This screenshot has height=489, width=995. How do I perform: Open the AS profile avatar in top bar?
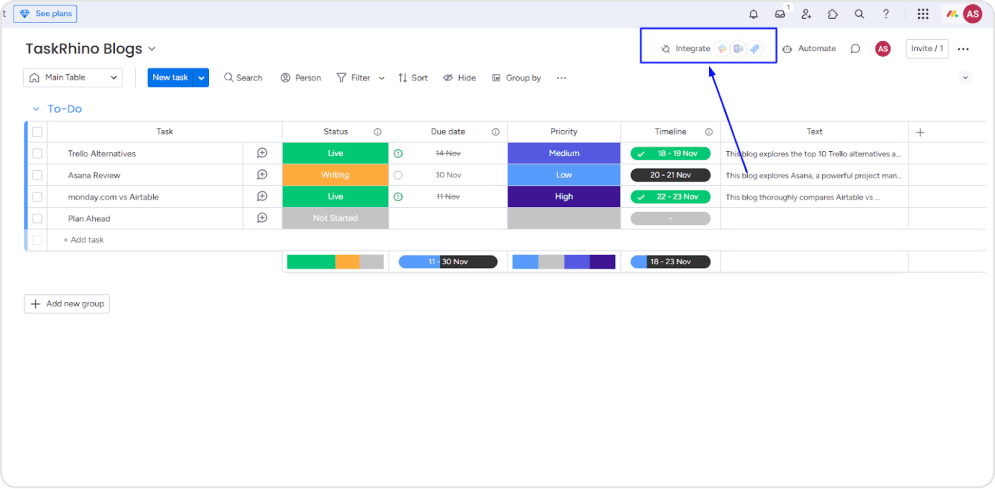point(972,13)
